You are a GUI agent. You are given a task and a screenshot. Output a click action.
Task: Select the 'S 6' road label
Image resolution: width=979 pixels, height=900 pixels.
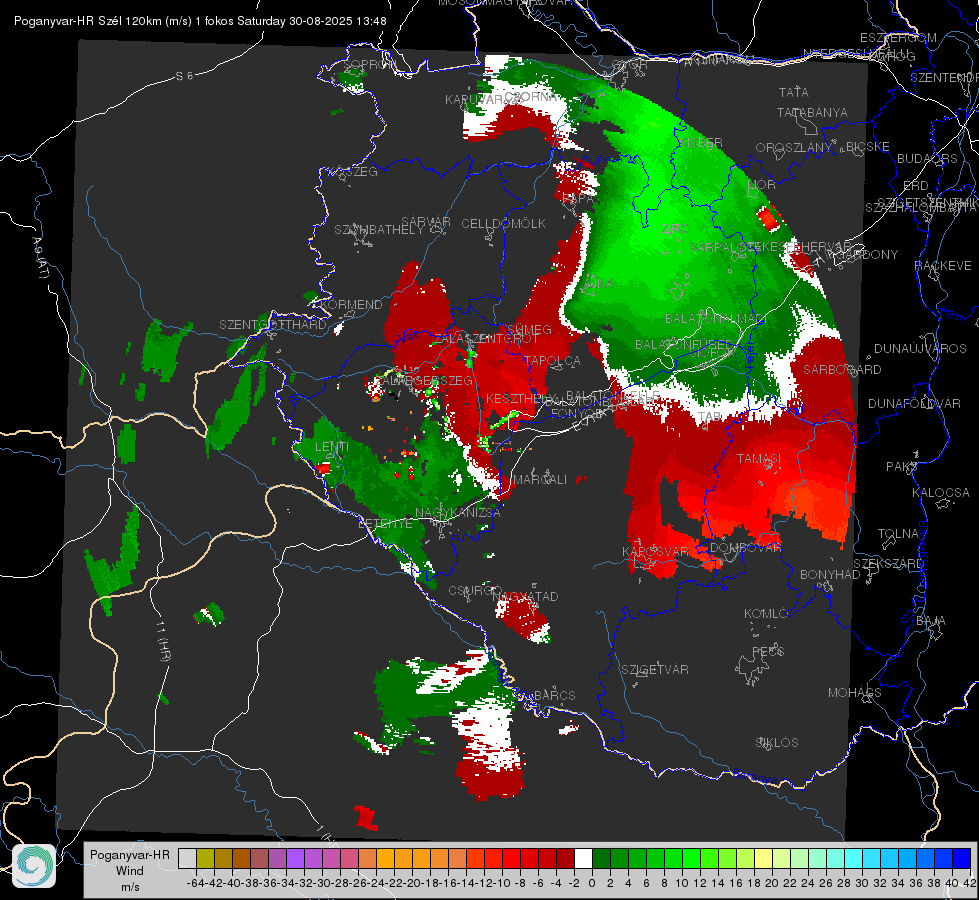tap(184, 76)
